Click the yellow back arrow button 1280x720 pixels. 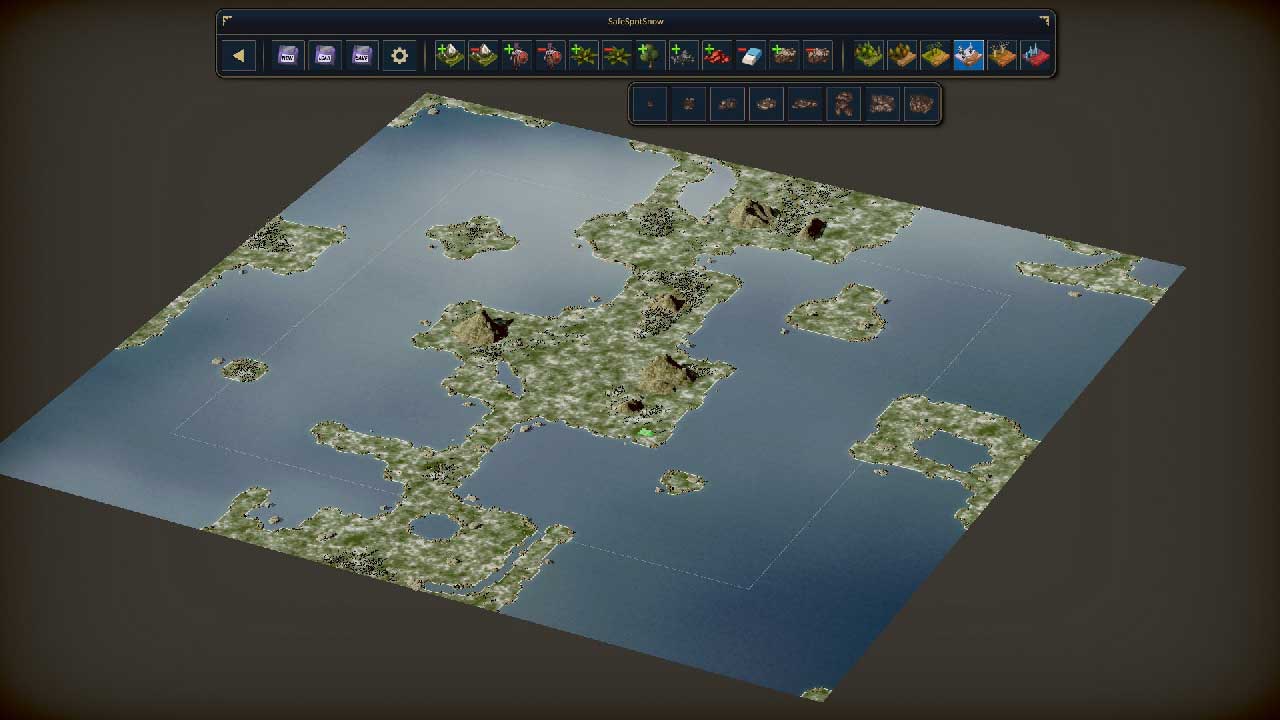point(239,56)
